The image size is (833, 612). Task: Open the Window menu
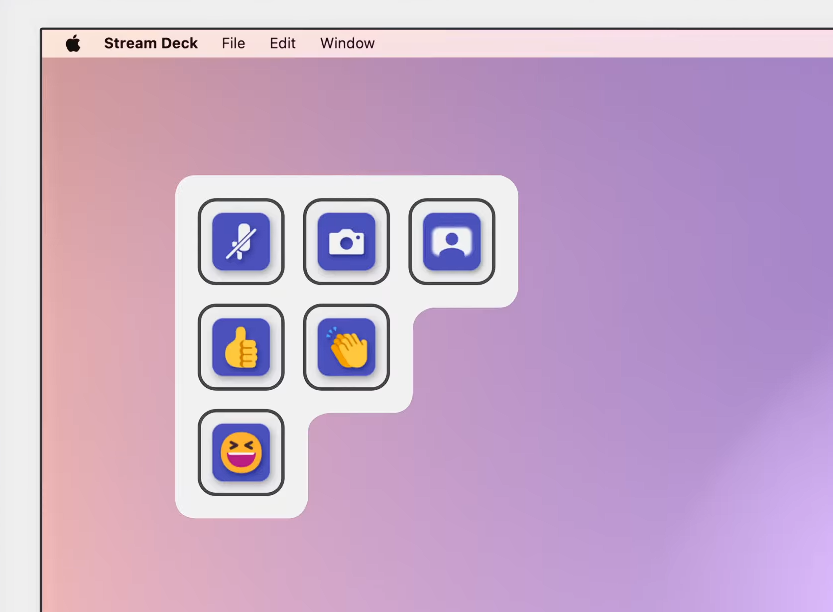click(347, 43)
